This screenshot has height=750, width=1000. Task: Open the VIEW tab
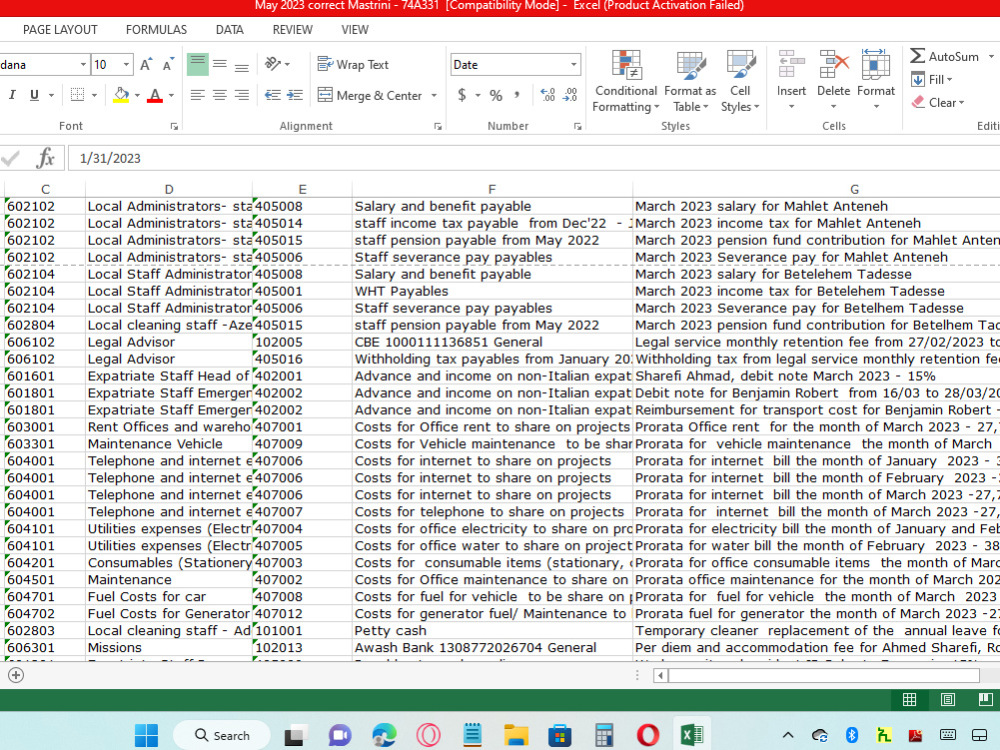[x=355, y=29]
